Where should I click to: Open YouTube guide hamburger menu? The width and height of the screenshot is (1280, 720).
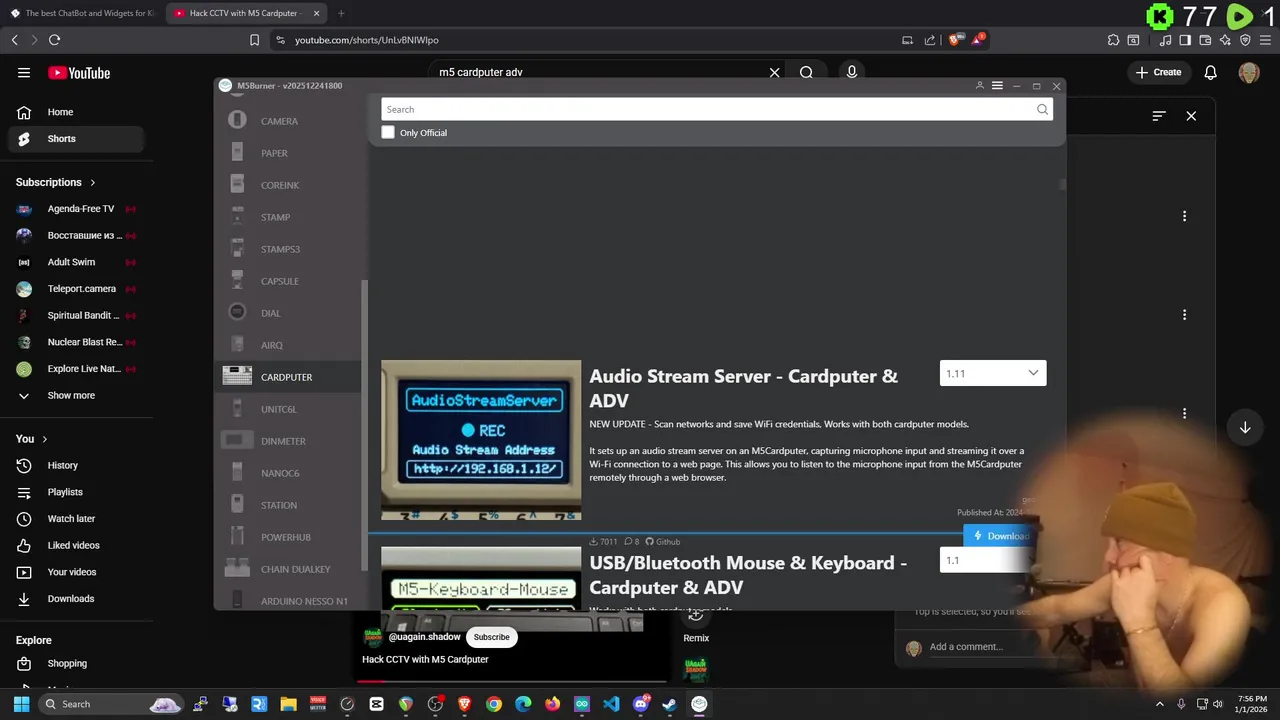[24, 72]
